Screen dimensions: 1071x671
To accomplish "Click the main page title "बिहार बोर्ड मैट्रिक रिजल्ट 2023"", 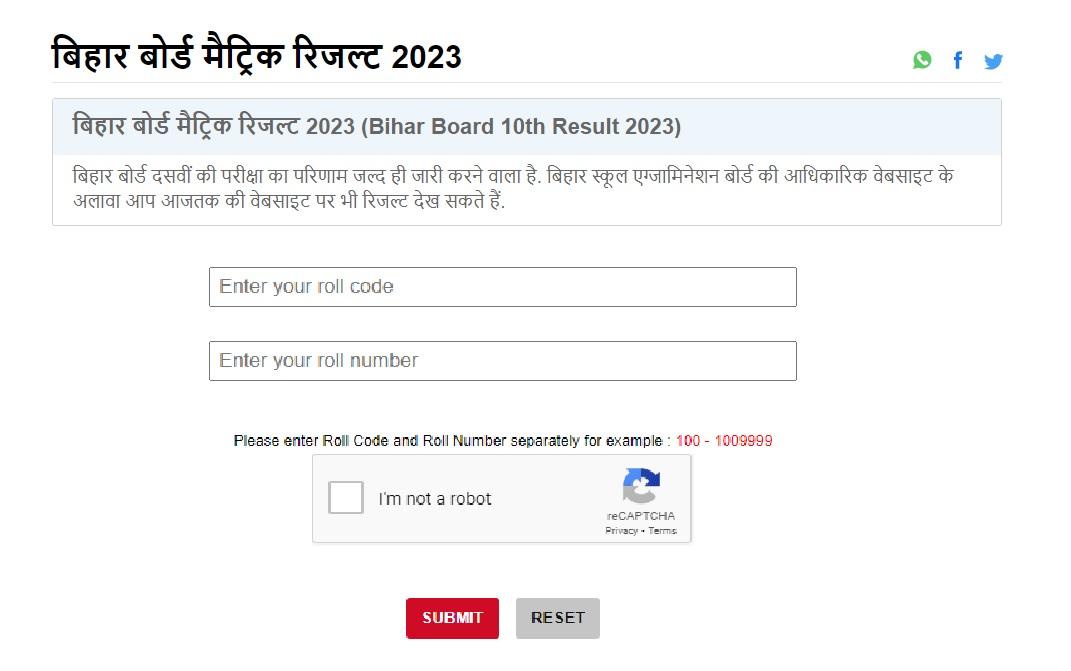I will (x=256, y=56).
